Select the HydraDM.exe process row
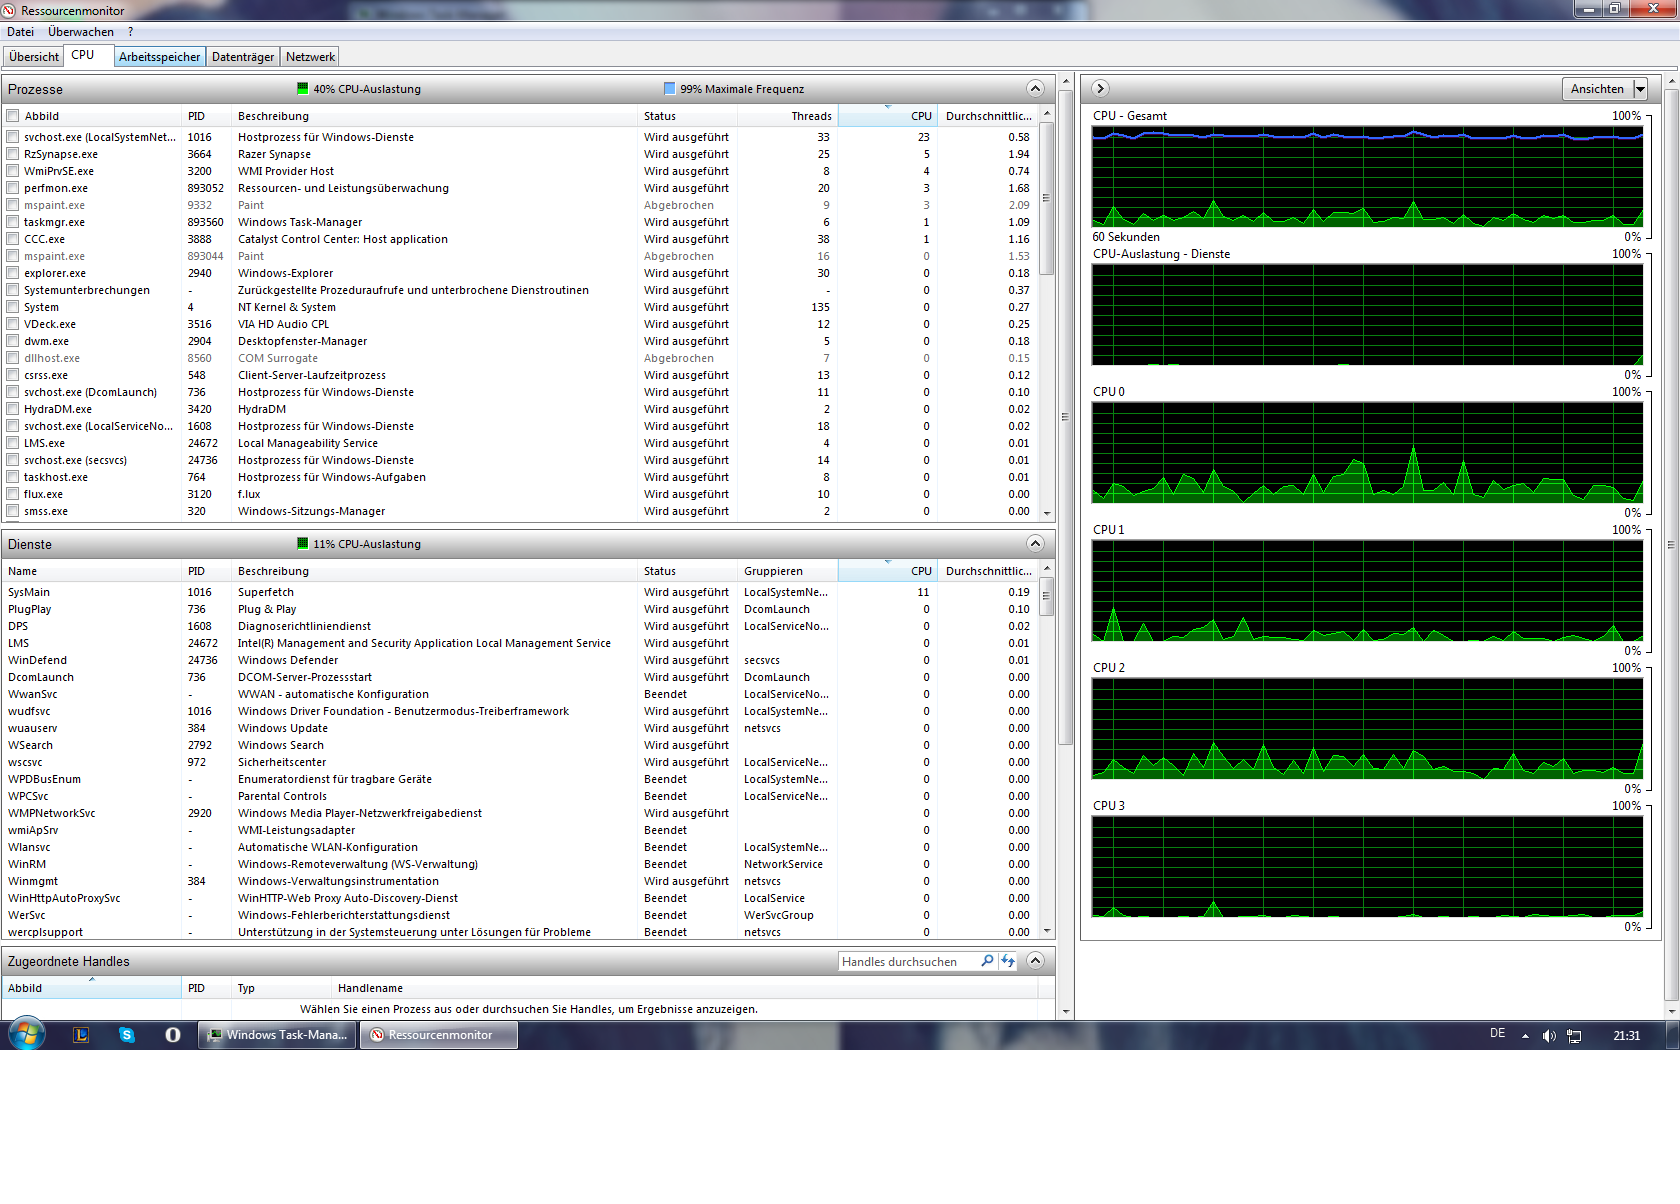This screenshot has width=1680, height=1204. [x=520, y=409]
